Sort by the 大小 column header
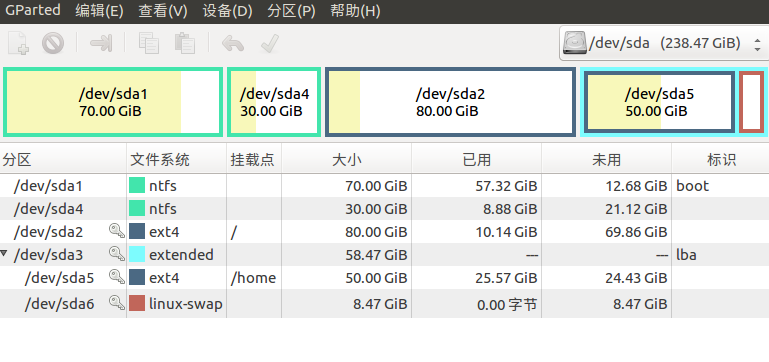769x362 pixels. [x=347, y=158]
